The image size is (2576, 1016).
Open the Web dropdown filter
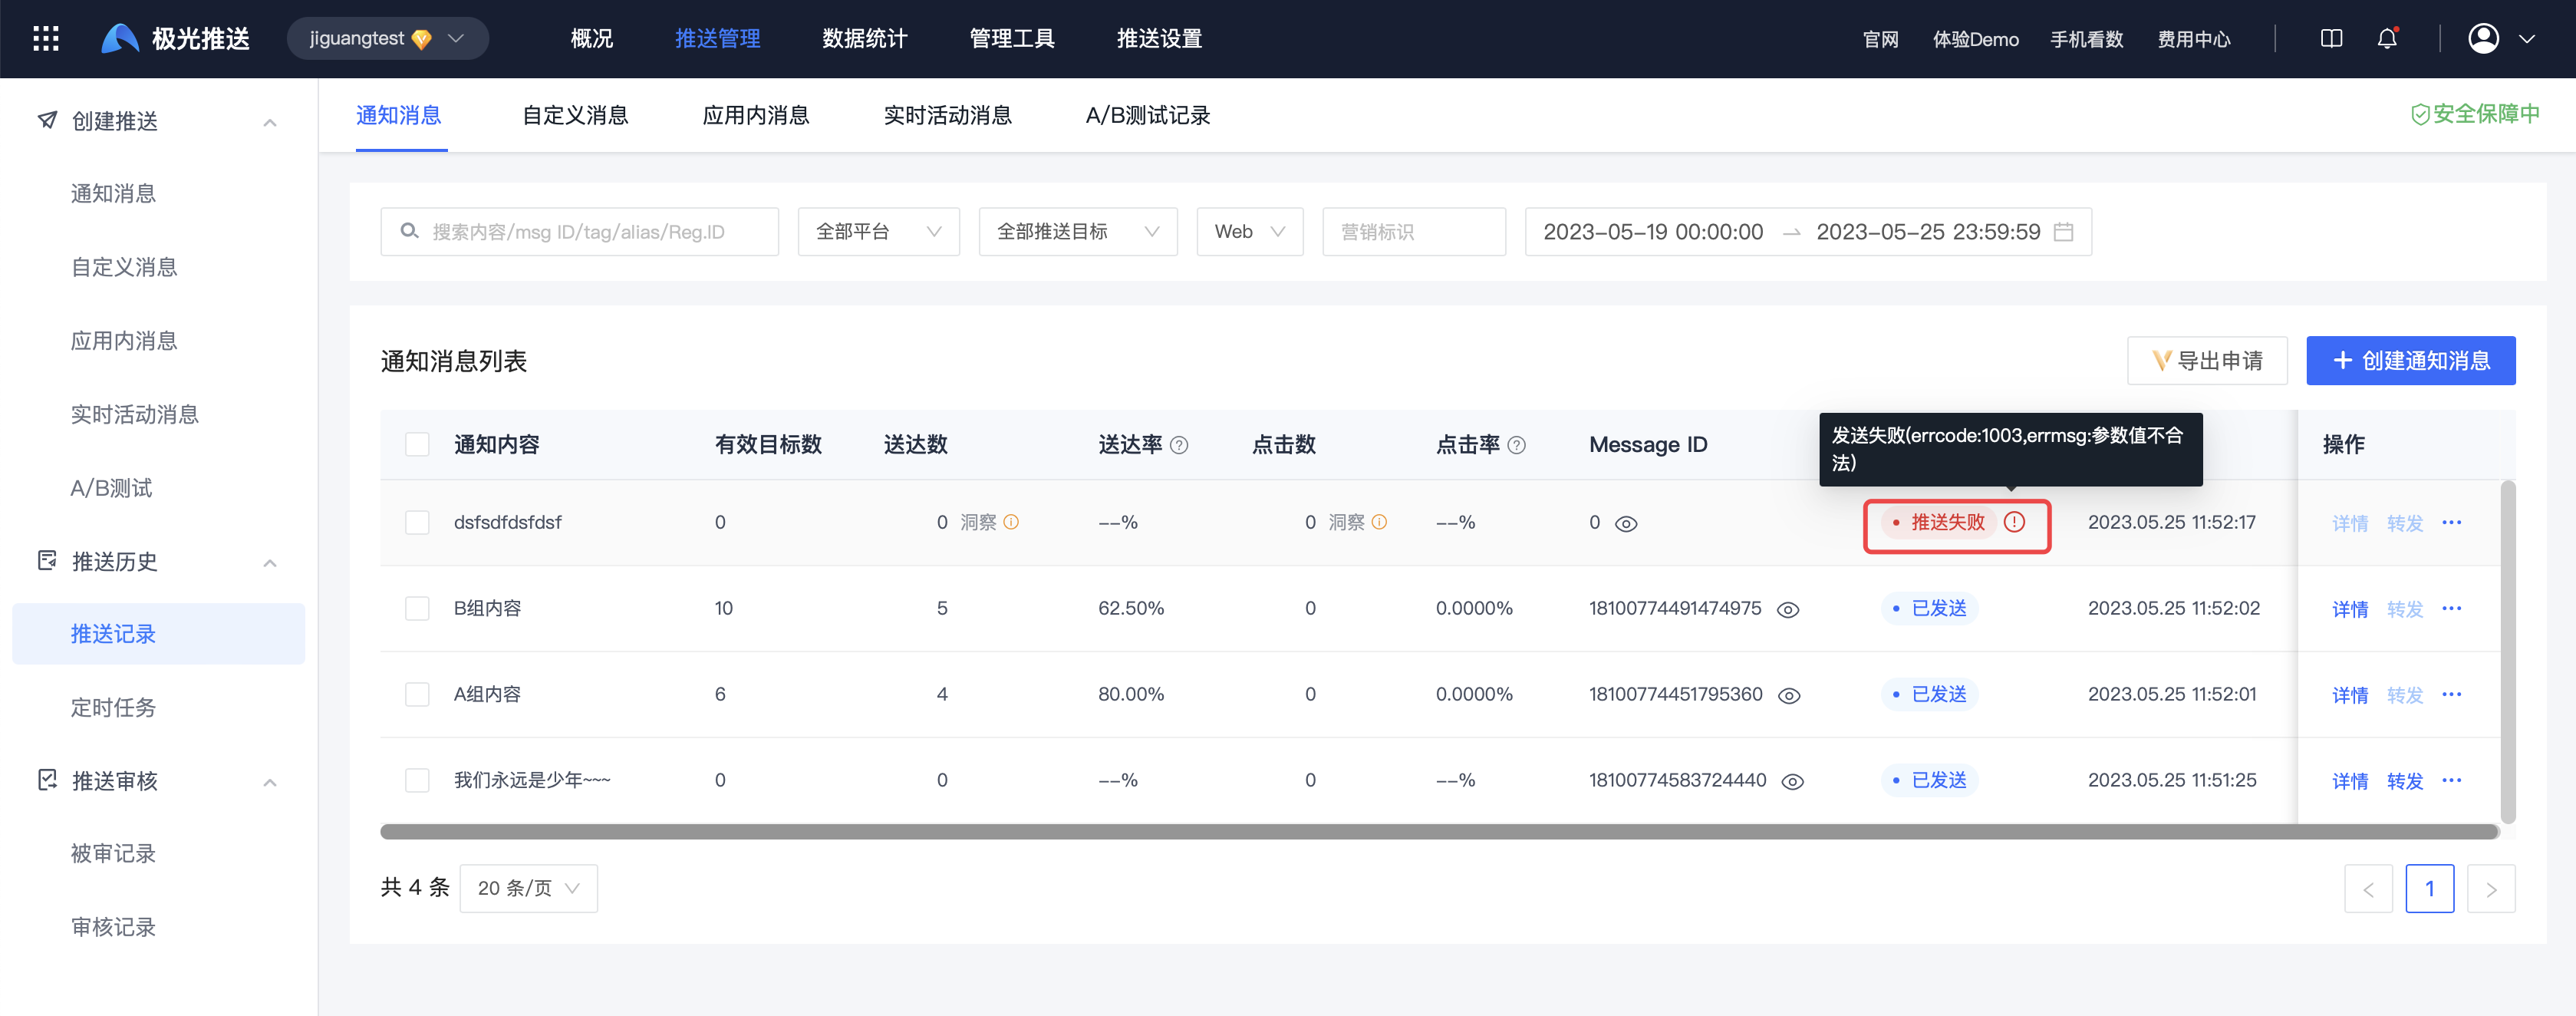[1250, 232]
